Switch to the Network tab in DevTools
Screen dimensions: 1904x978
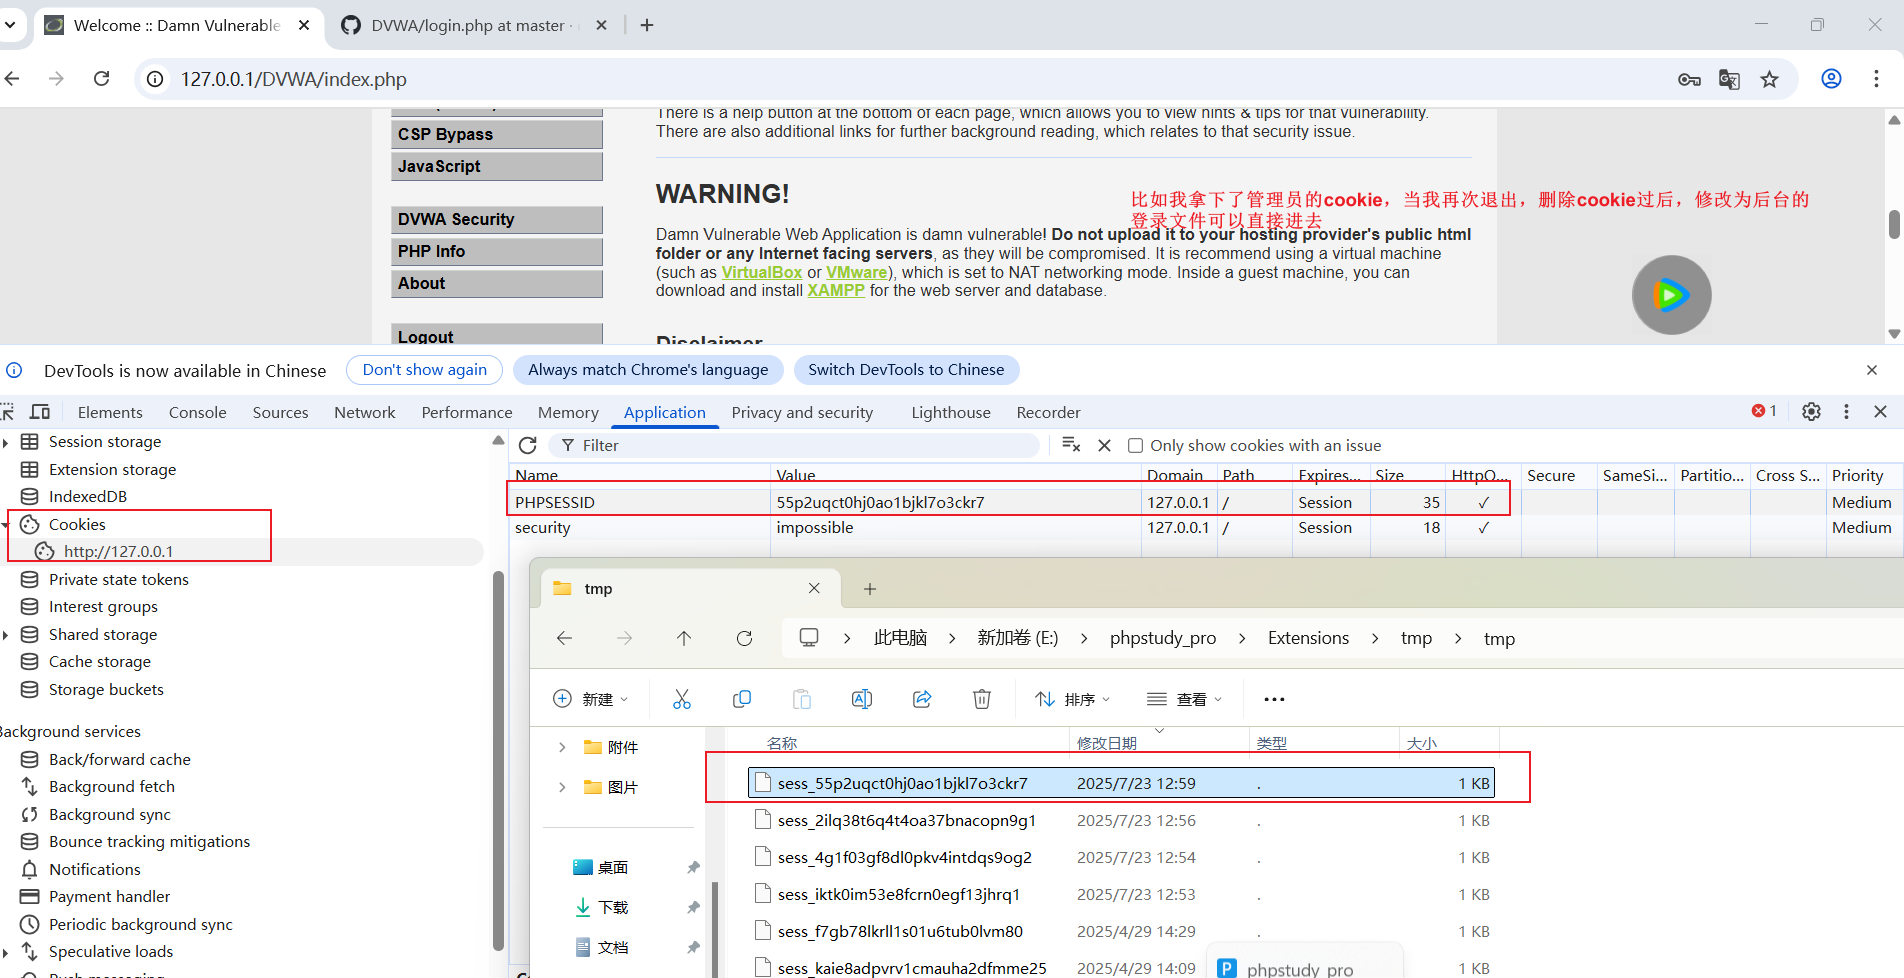(x=365, y=412)
